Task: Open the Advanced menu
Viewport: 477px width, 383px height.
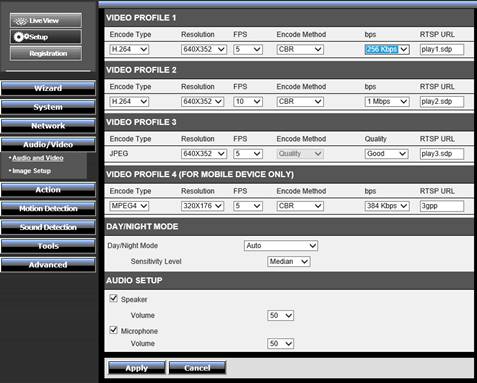Action: [48, 265]
